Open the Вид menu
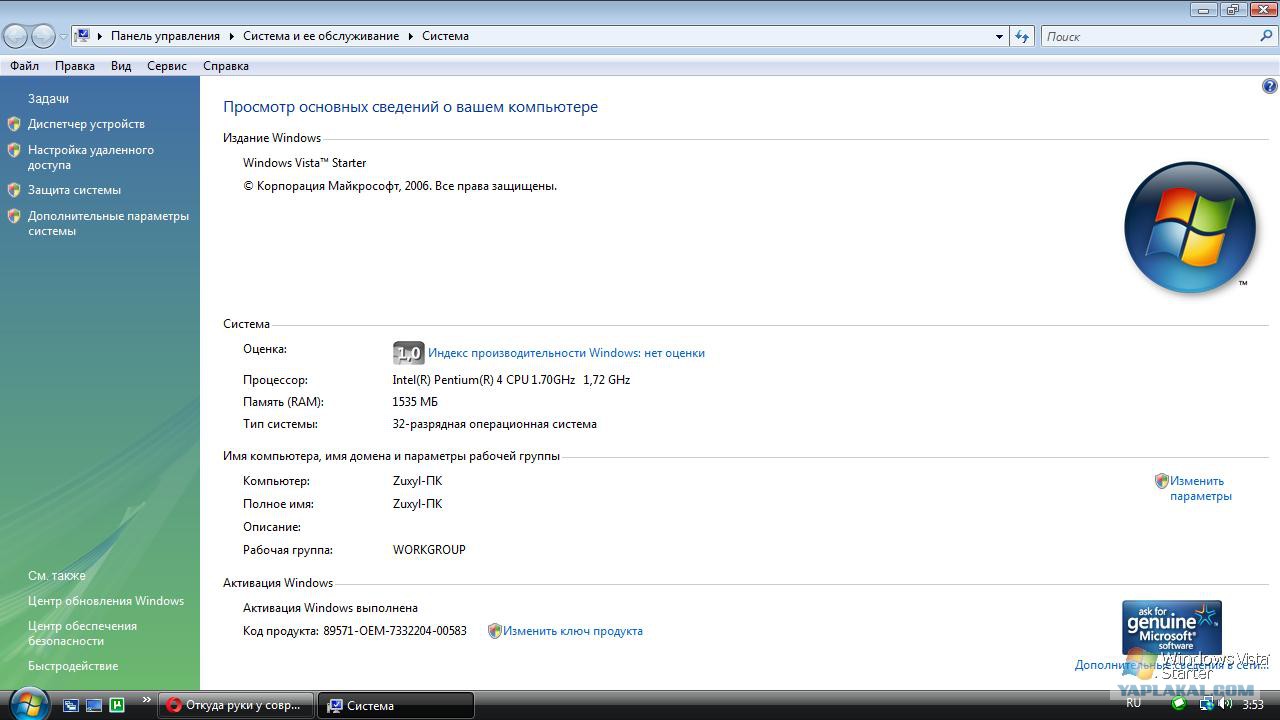 [121, 66]
